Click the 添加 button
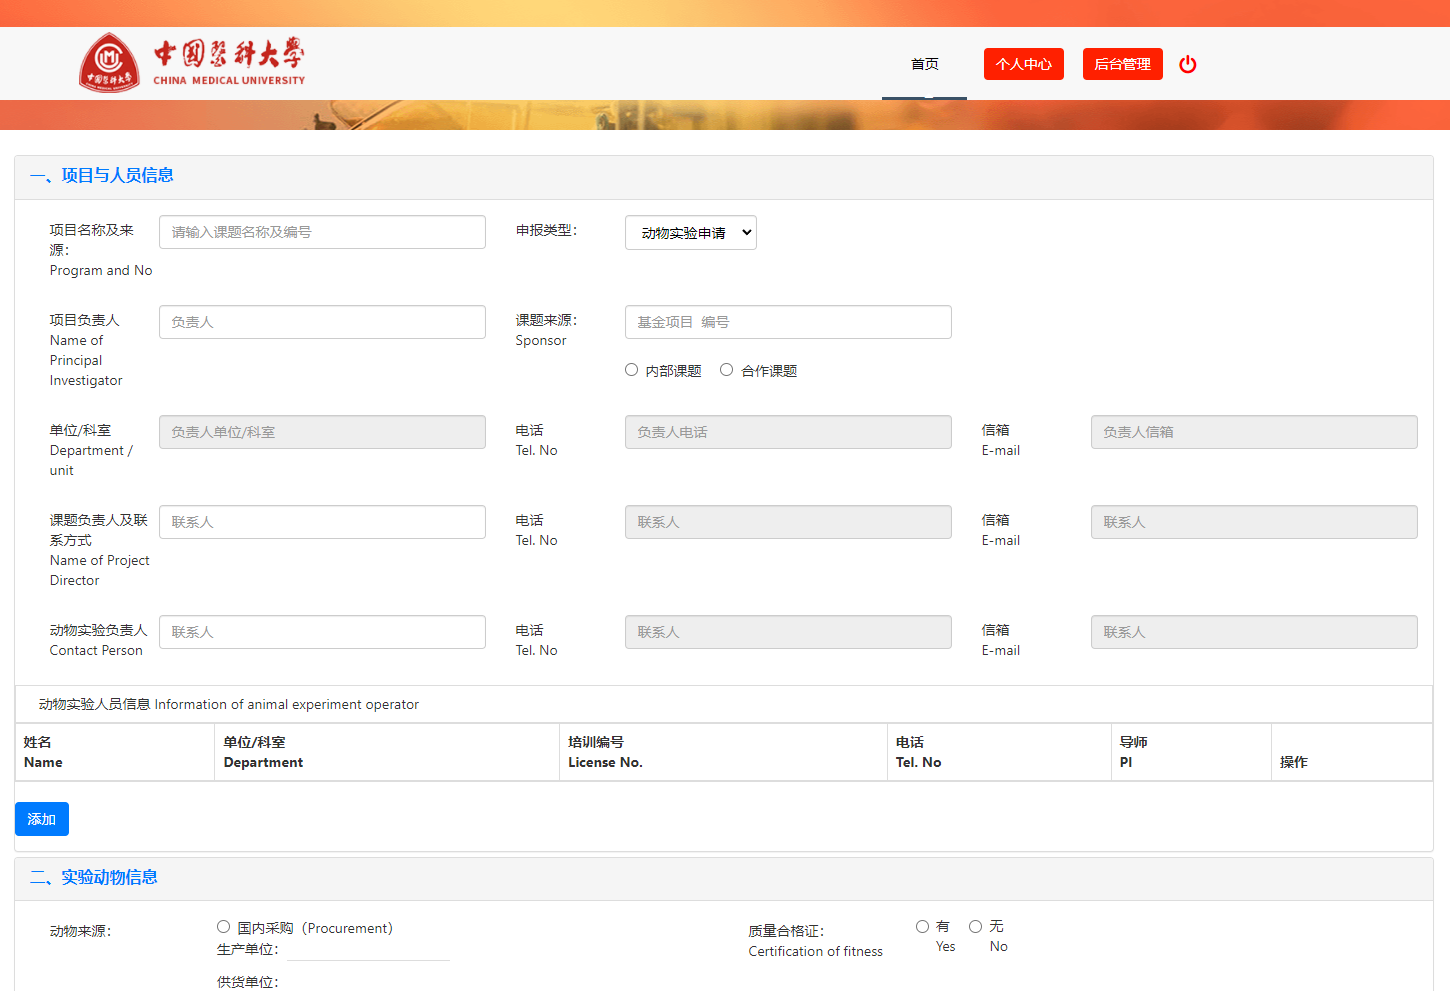 click(42, 819)
